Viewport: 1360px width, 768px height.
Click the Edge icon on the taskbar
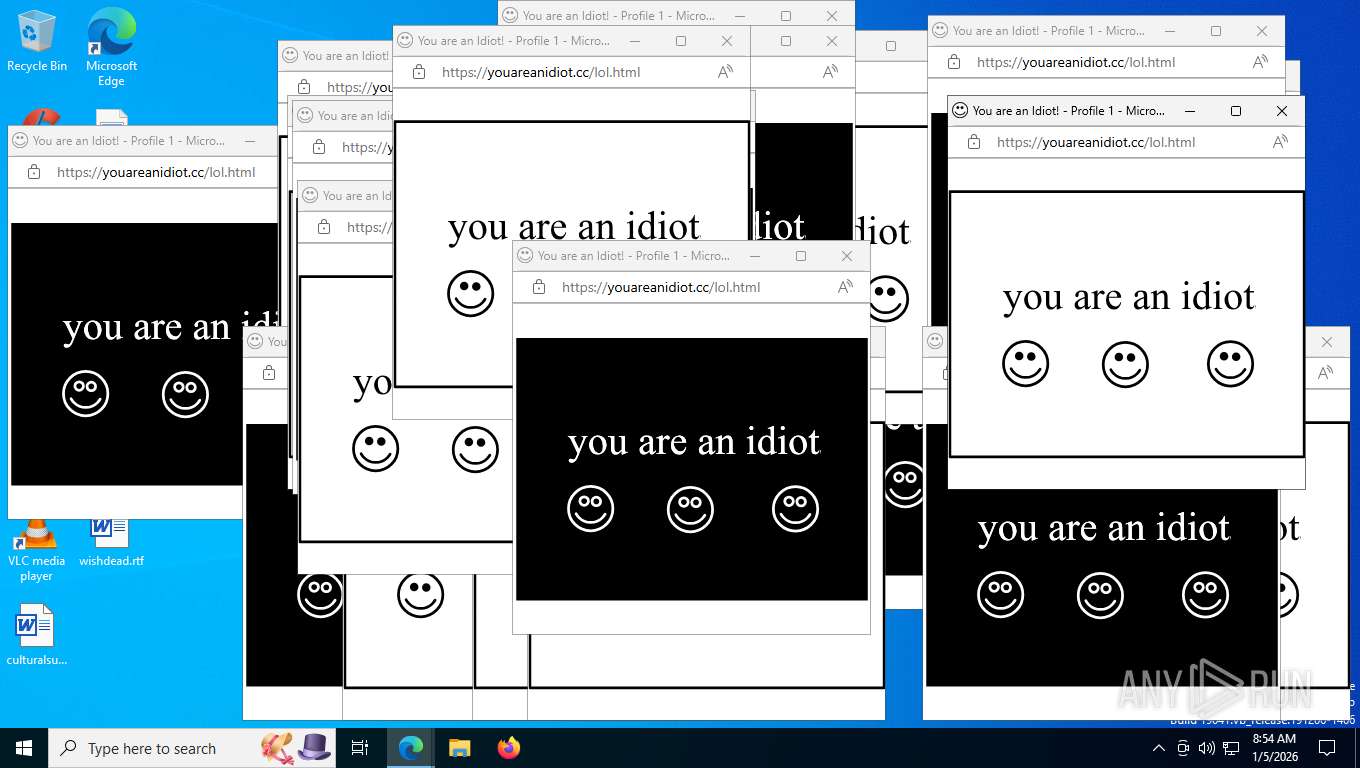[x=411, y=748]
